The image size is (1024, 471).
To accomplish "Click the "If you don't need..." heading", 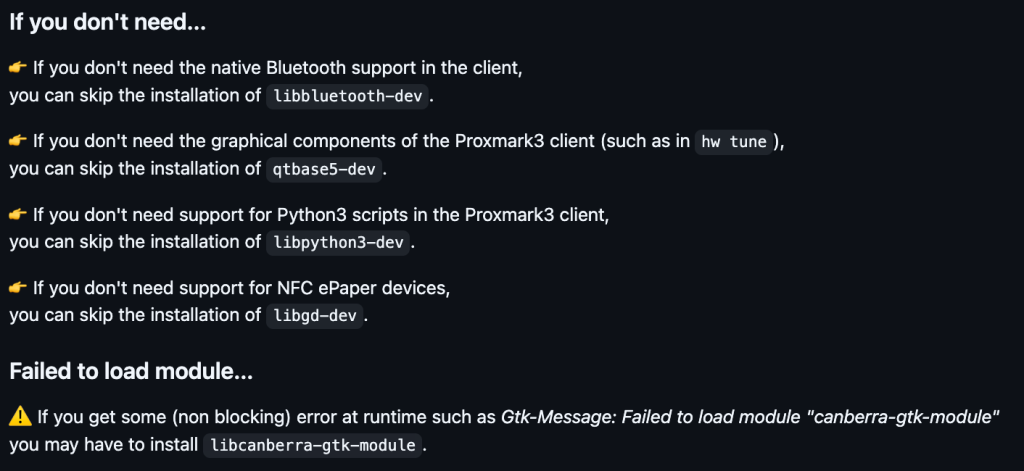I will (x=107, y=21).
